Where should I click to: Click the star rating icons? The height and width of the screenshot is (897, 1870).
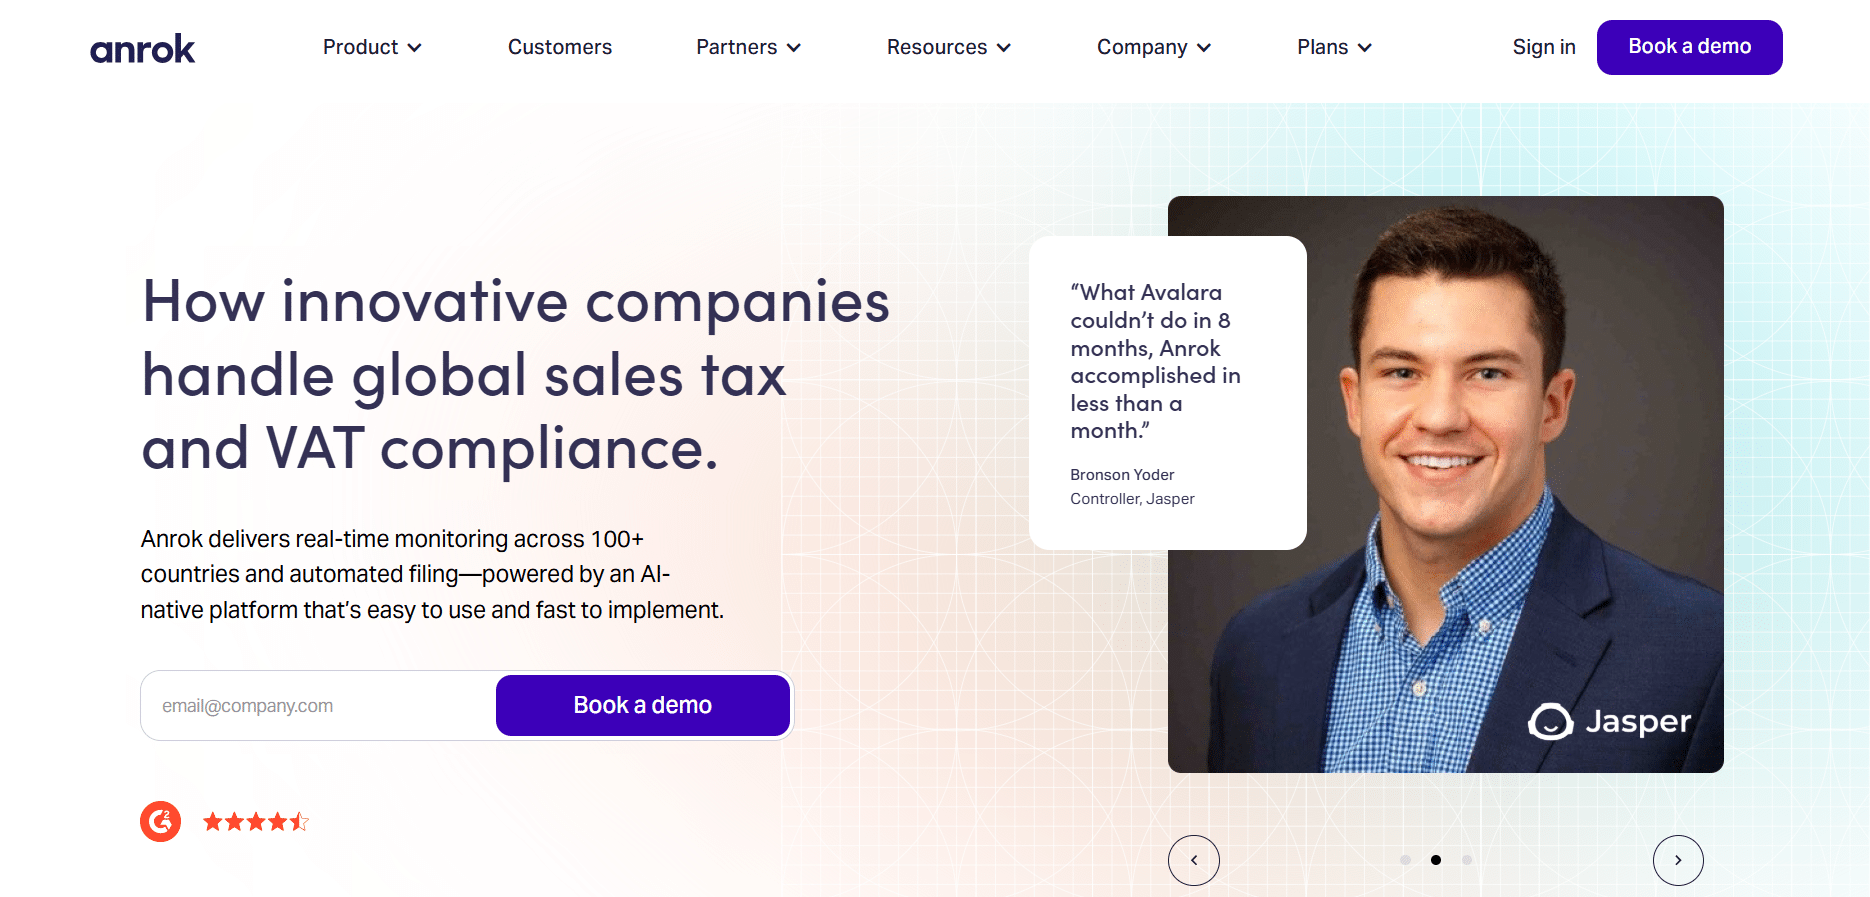point(256,822)
